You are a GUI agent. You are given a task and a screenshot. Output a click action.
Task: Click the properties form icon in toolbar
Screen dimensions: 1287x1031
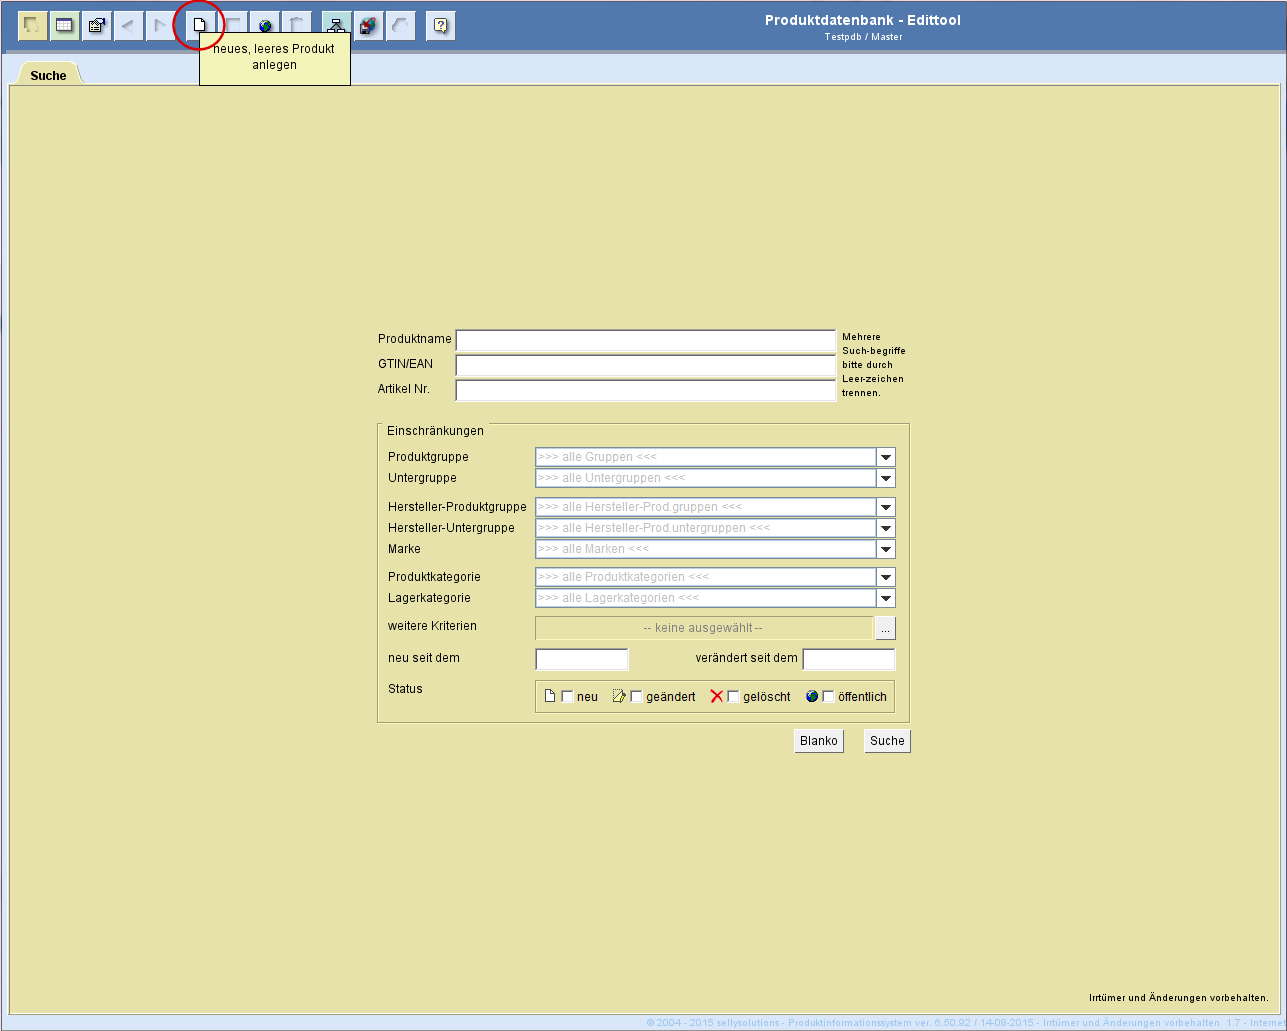click(97, 25)
